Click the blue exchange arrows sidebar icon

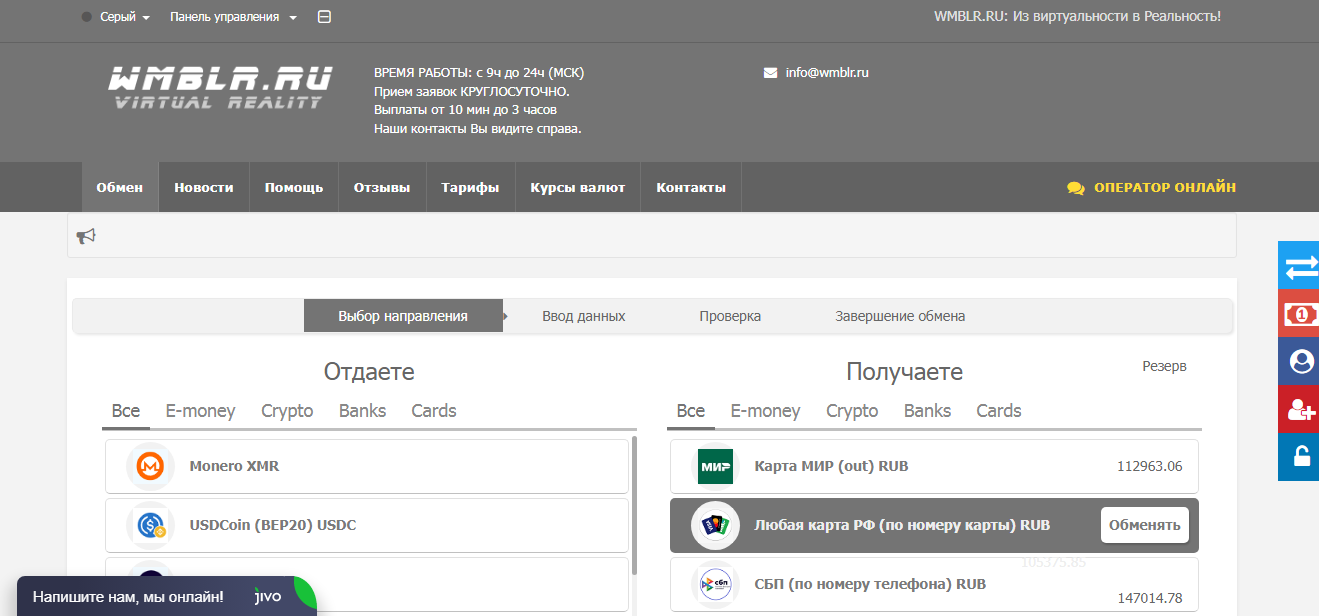(x=1301, y=268)
